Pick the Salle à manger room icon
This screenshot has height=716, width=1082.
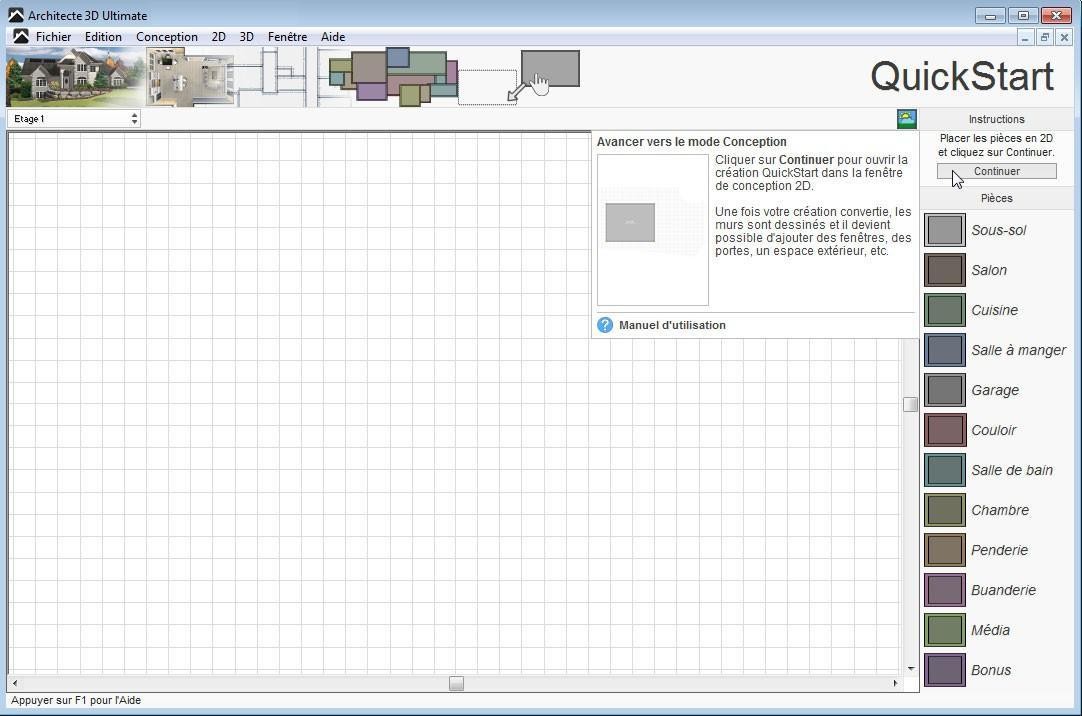945,350
